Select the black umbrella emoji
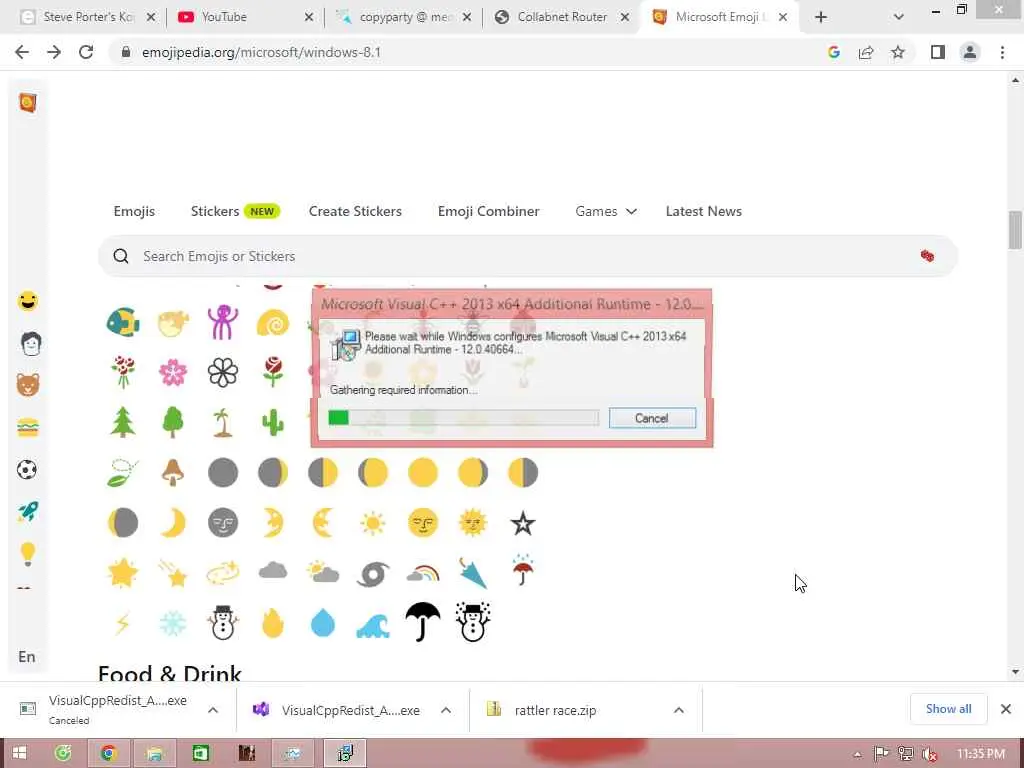Viewport: 1024px width, 768px height. 423,621
